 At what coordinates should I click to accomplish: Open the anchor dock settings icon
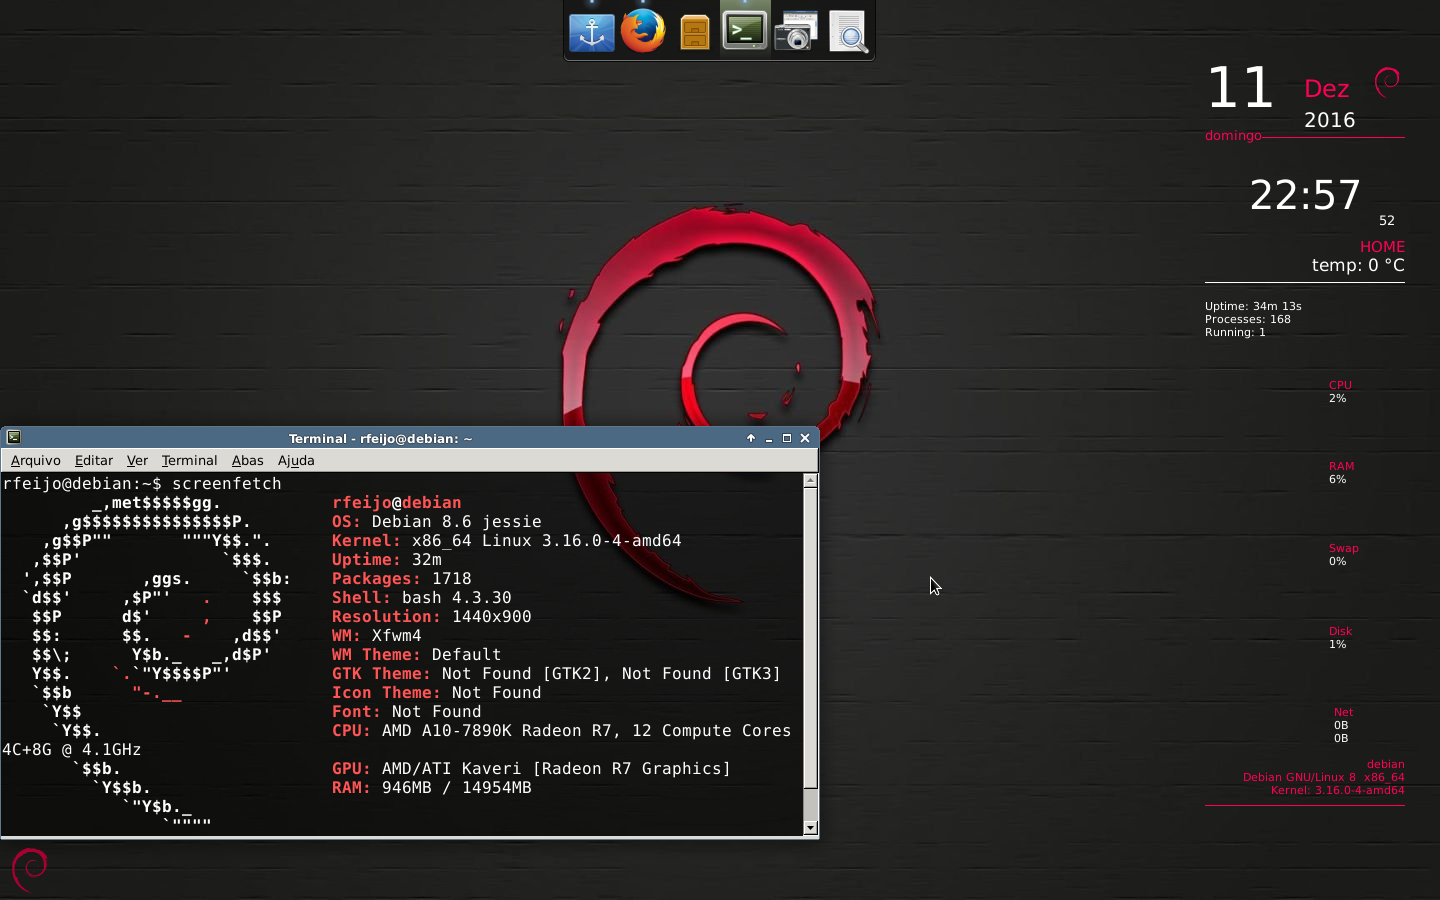click(592, 33)
